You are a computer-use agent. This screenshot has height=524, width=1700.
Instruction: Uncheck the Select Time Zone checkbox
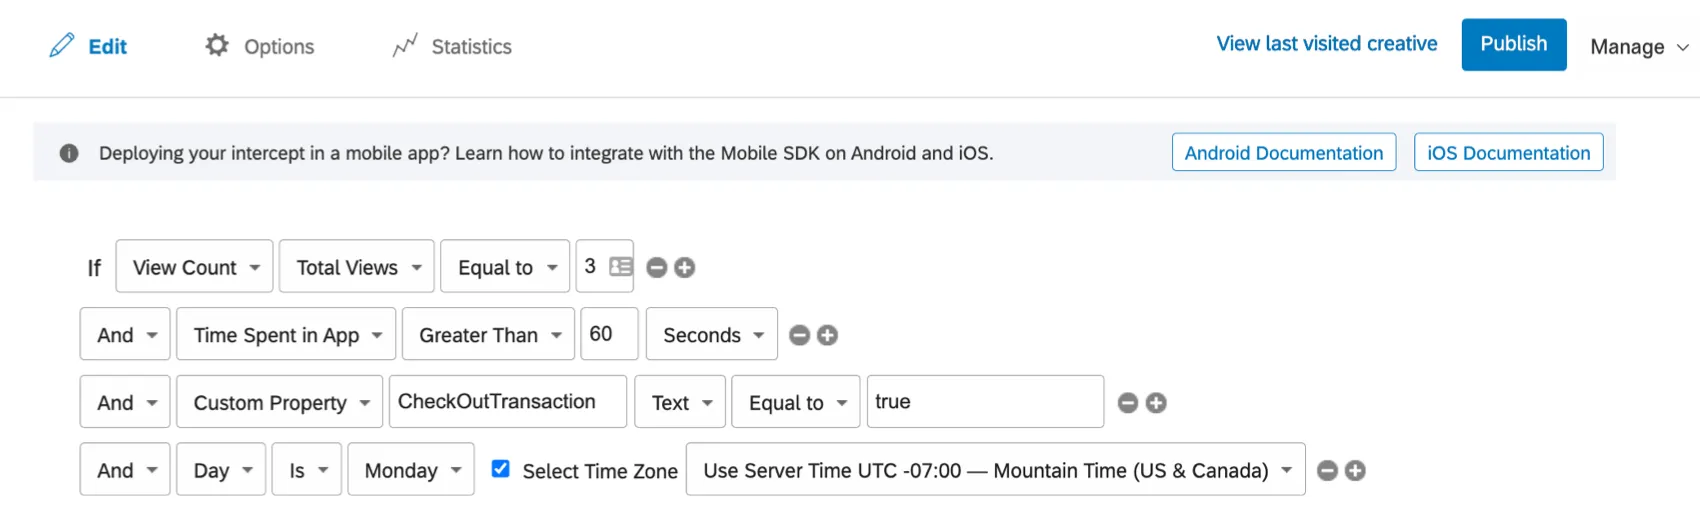click(x=501, y=469)
